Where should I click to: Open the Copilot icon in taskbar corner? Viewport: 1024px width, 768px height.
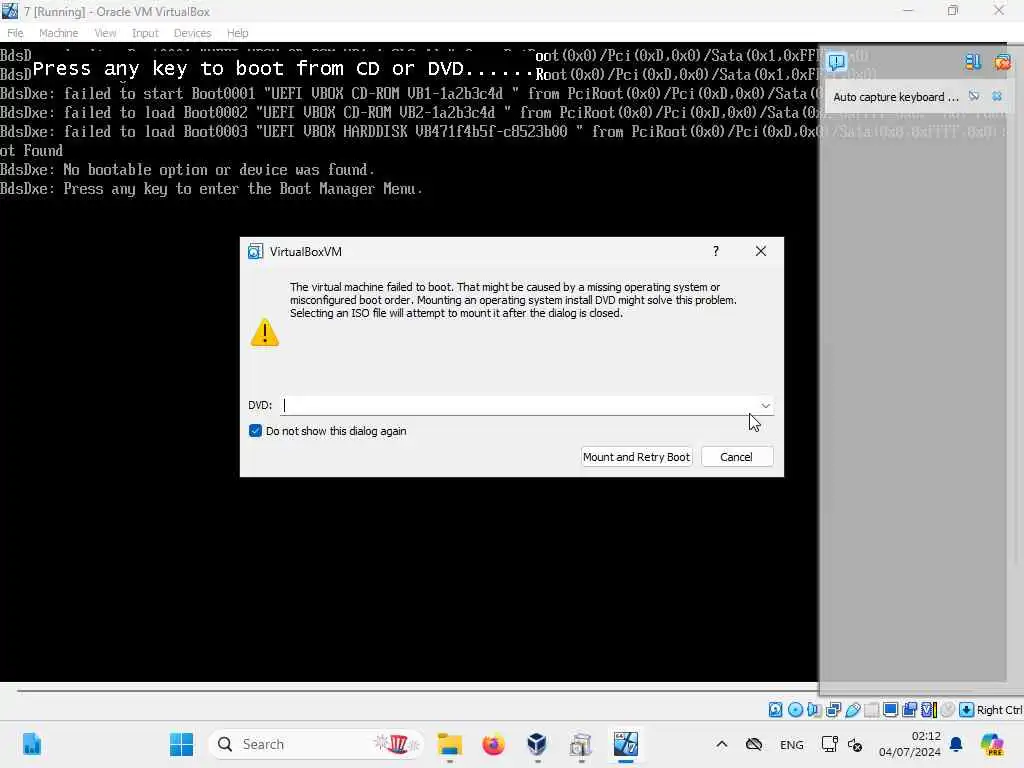[993, 744]
